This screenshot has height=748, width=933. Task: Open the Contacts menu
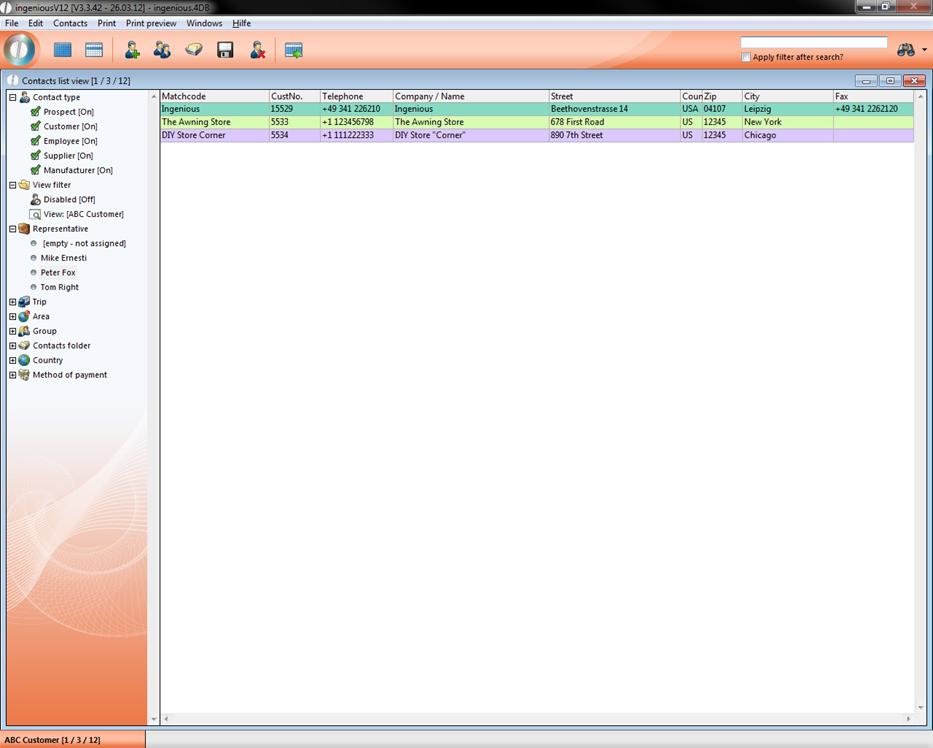[x=70, y=23]
